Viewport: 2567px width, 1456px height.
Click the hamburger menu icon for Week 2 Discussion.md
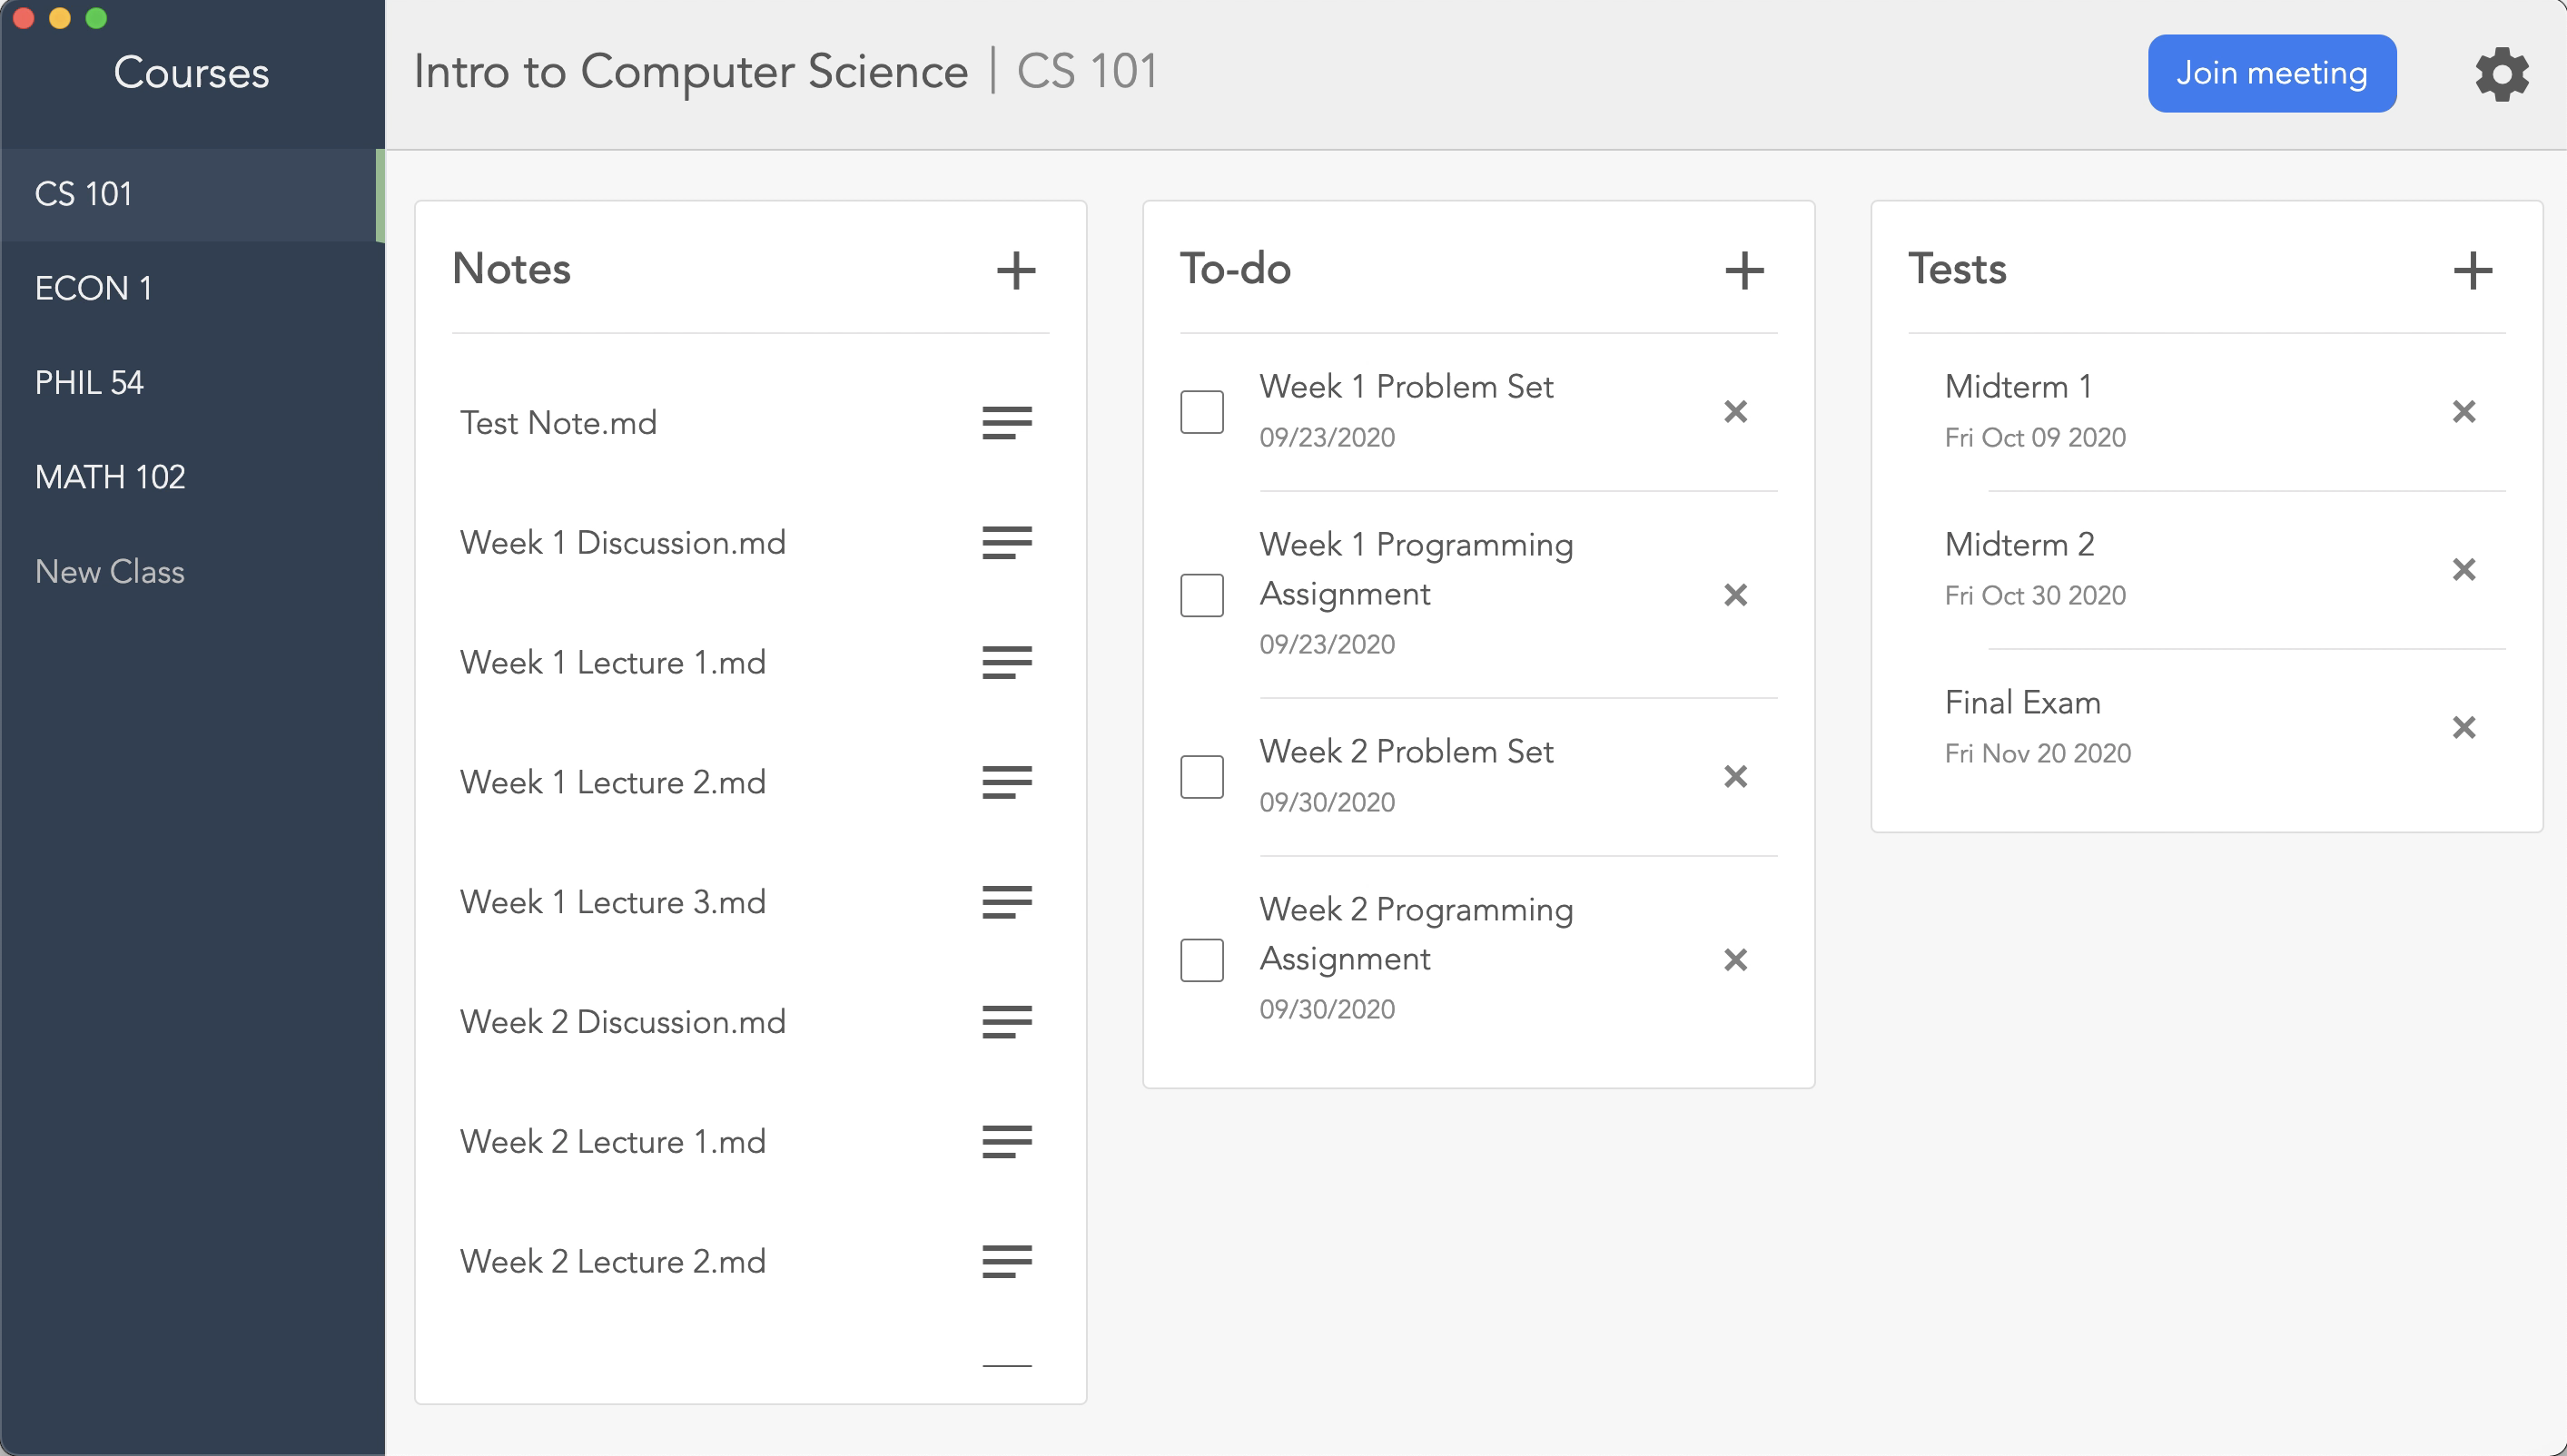1005,1022
